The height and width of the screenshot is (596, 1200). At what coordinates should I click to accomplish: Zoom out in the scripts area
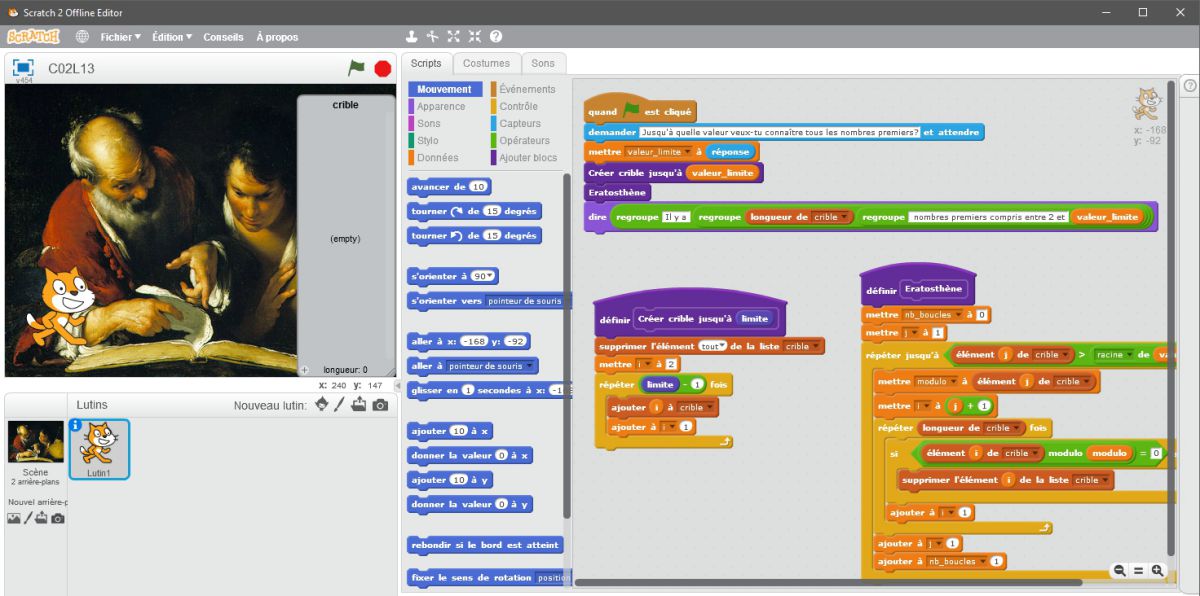(1120, 570)
